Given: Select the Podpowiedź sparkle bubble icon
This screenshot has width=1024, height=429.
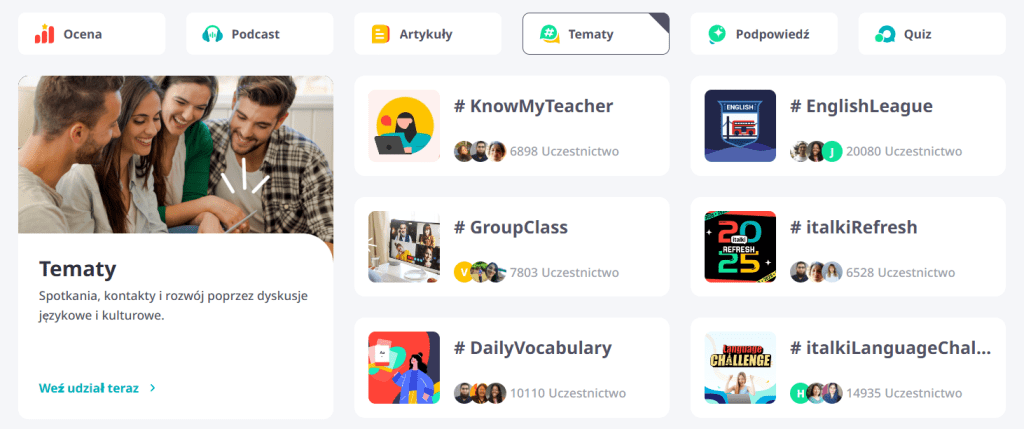Looking at the screenshot, I should click(717, 34).
